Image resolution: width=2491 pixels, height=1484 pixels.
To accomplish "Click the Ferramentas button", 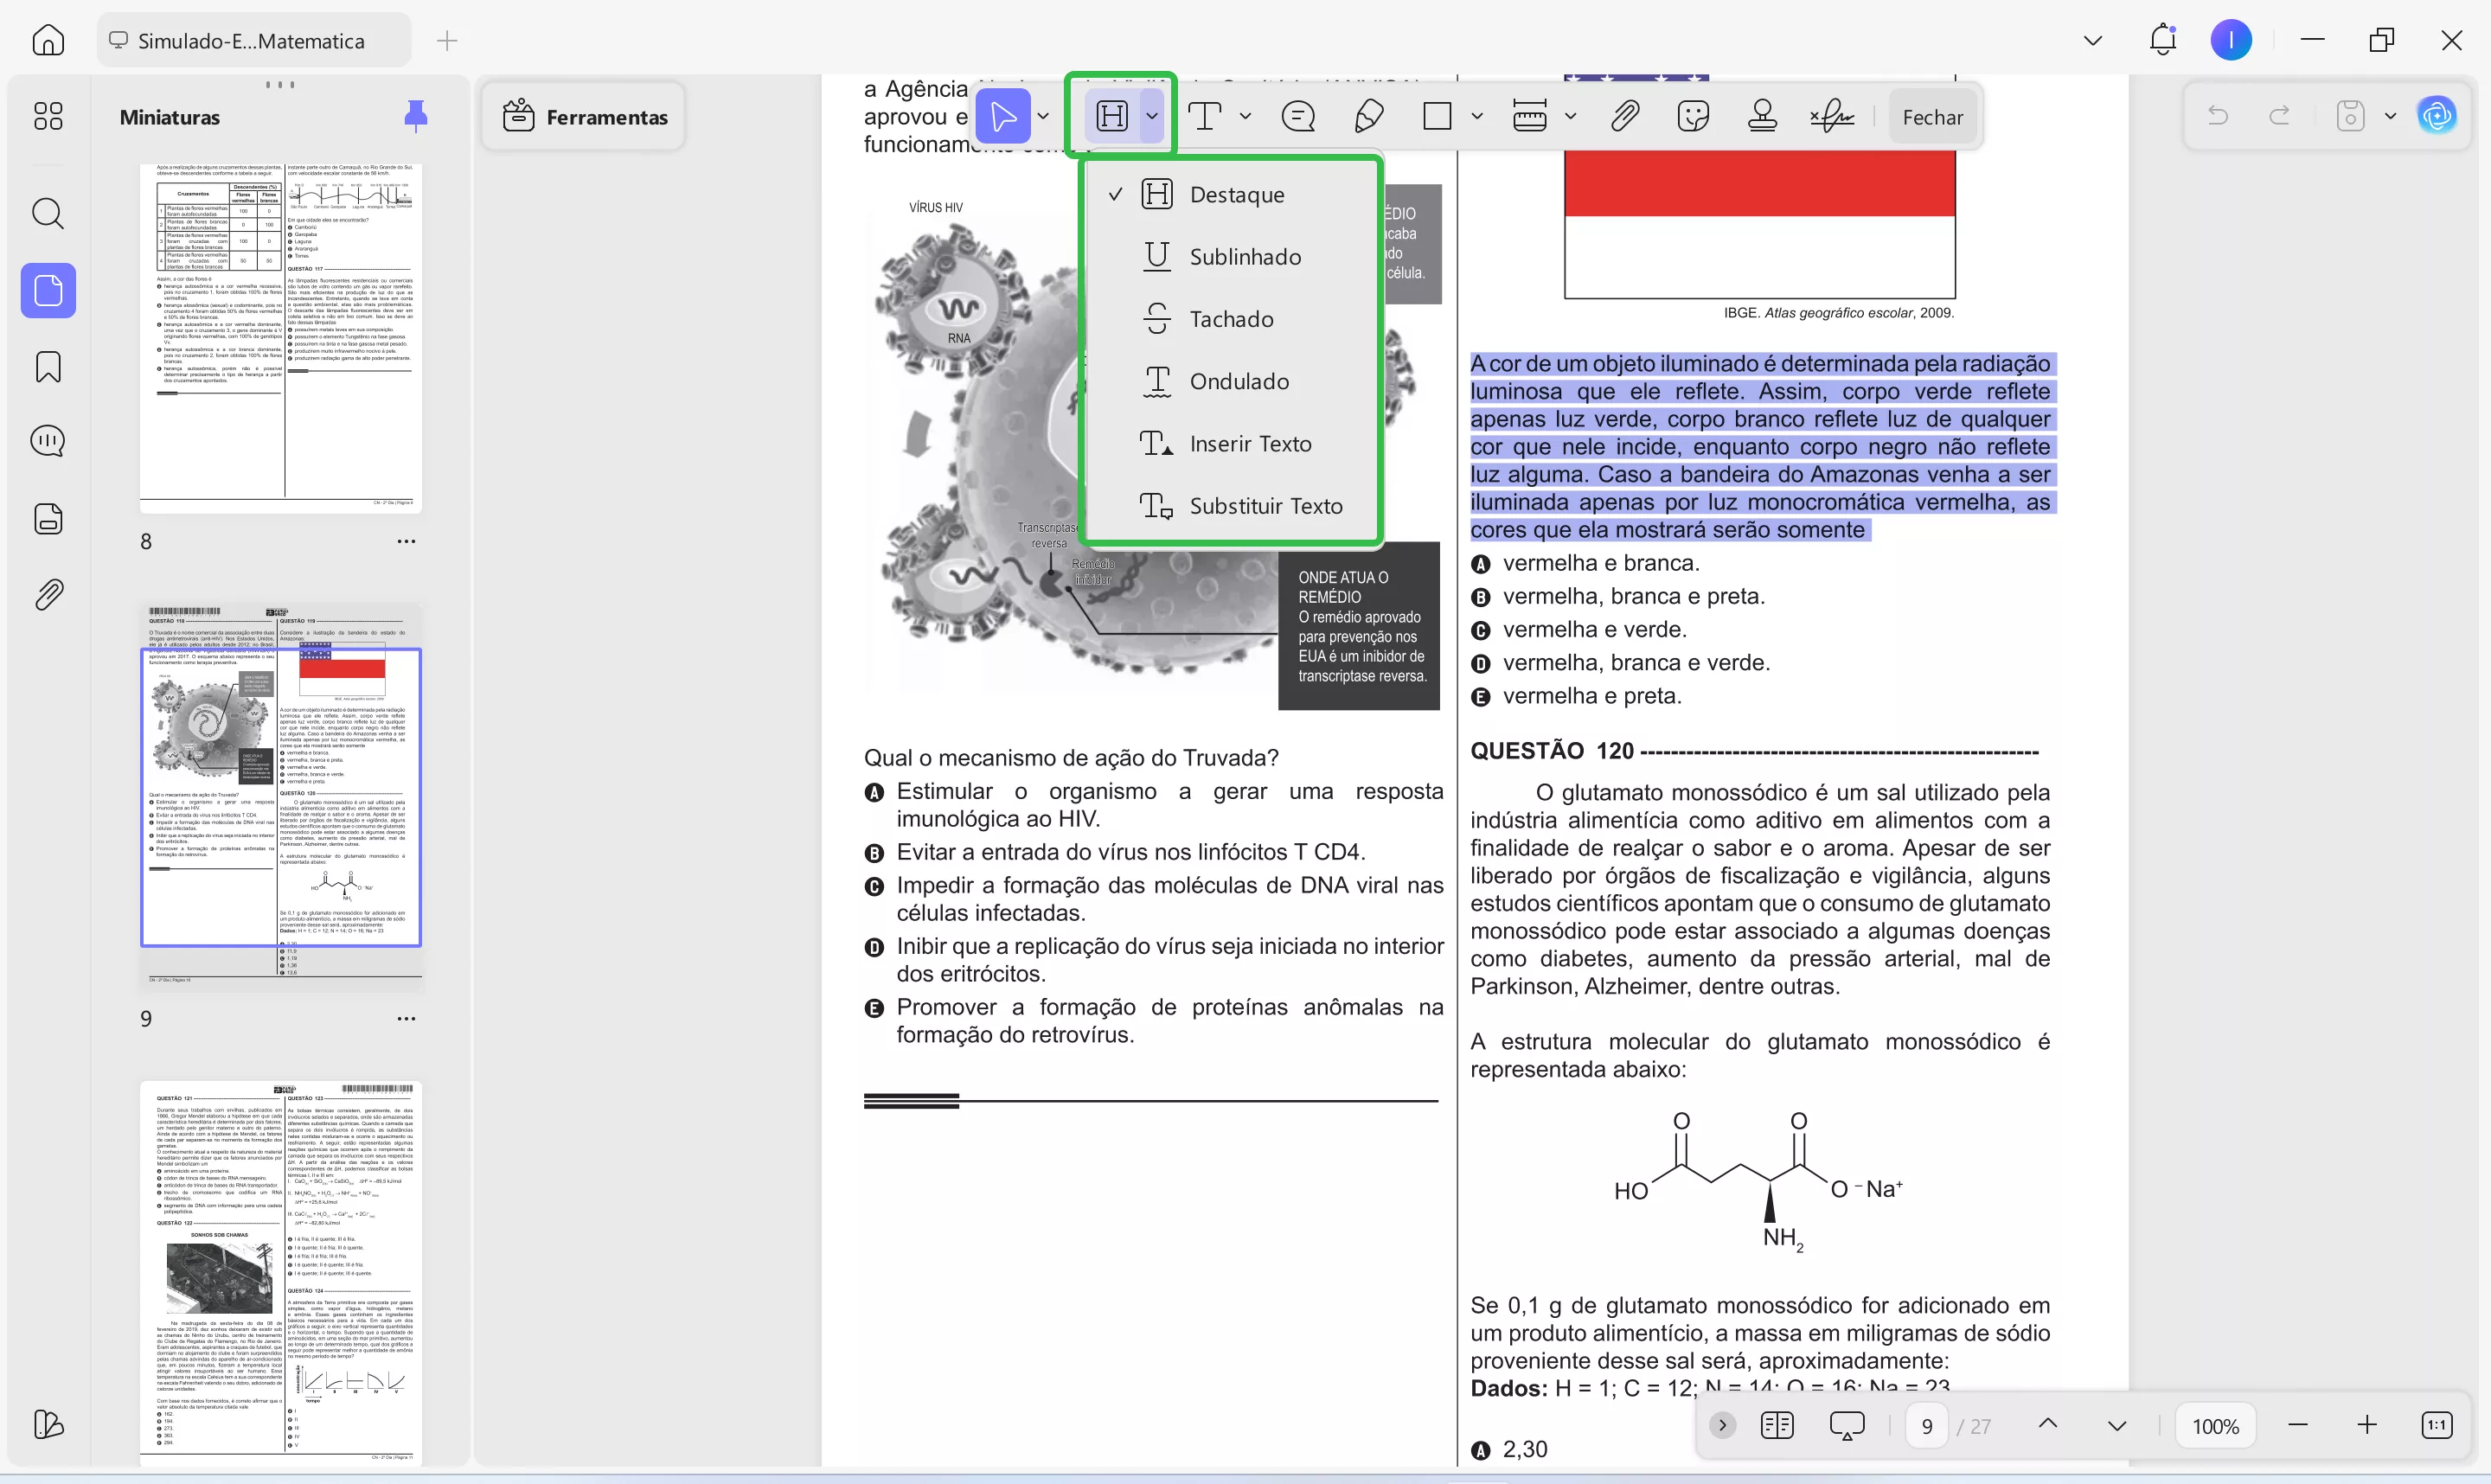I will click(x=585, y=117).
